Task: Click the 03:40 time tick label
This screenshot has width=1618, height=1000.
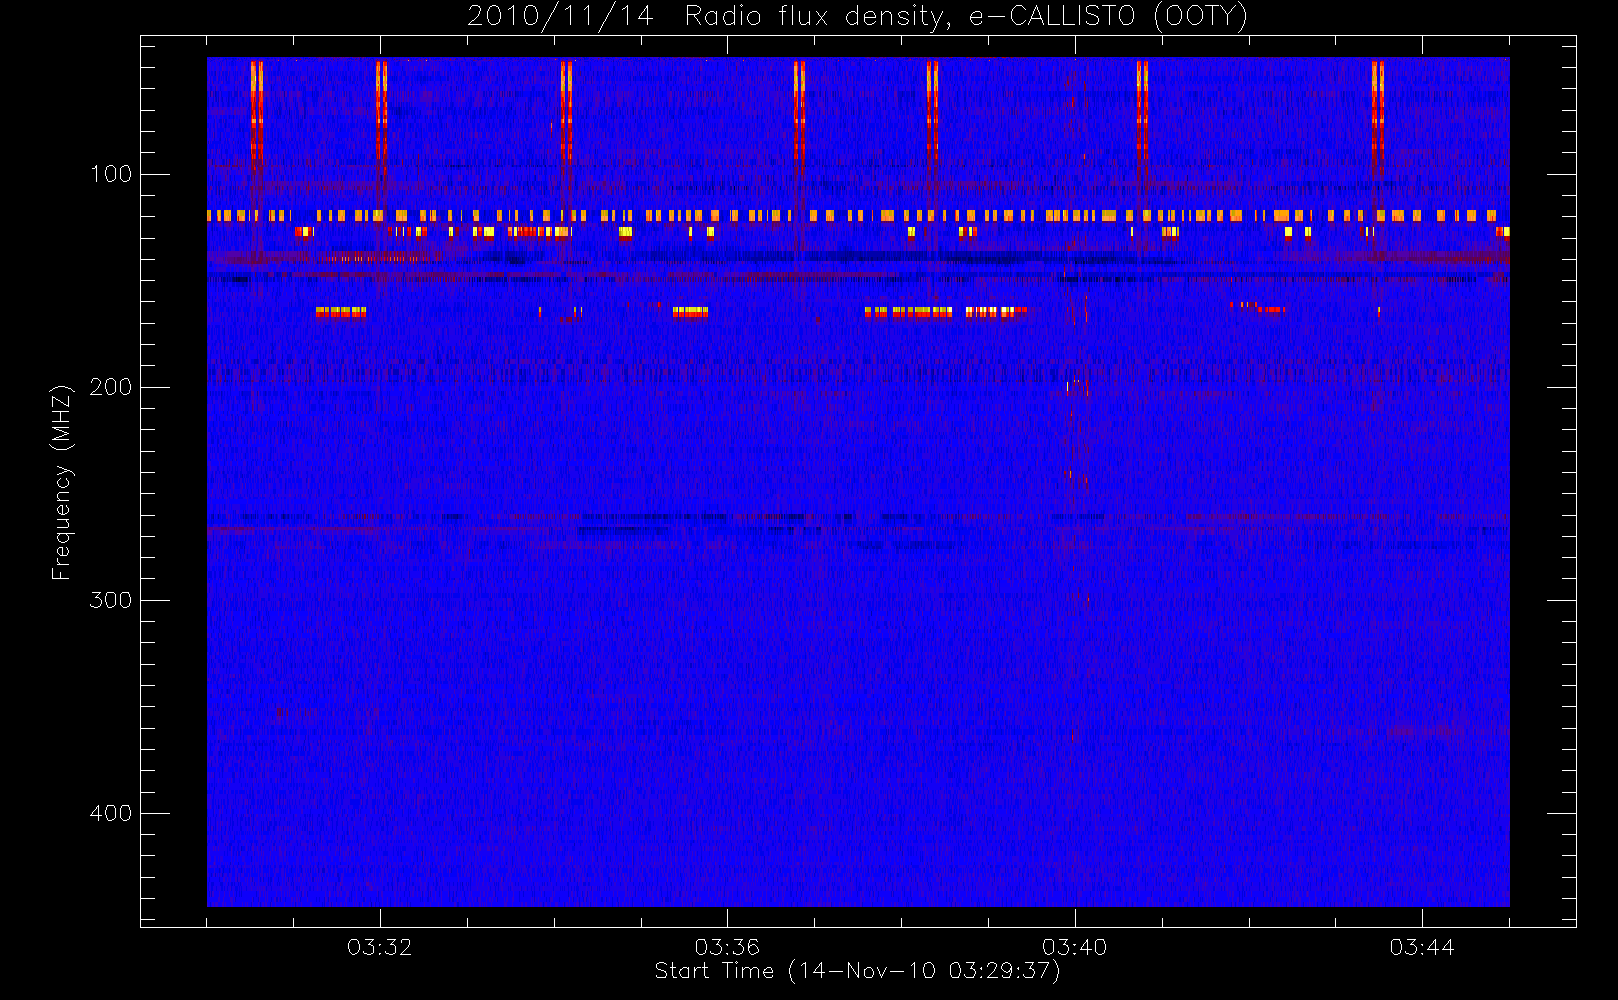Action: 1074,947
